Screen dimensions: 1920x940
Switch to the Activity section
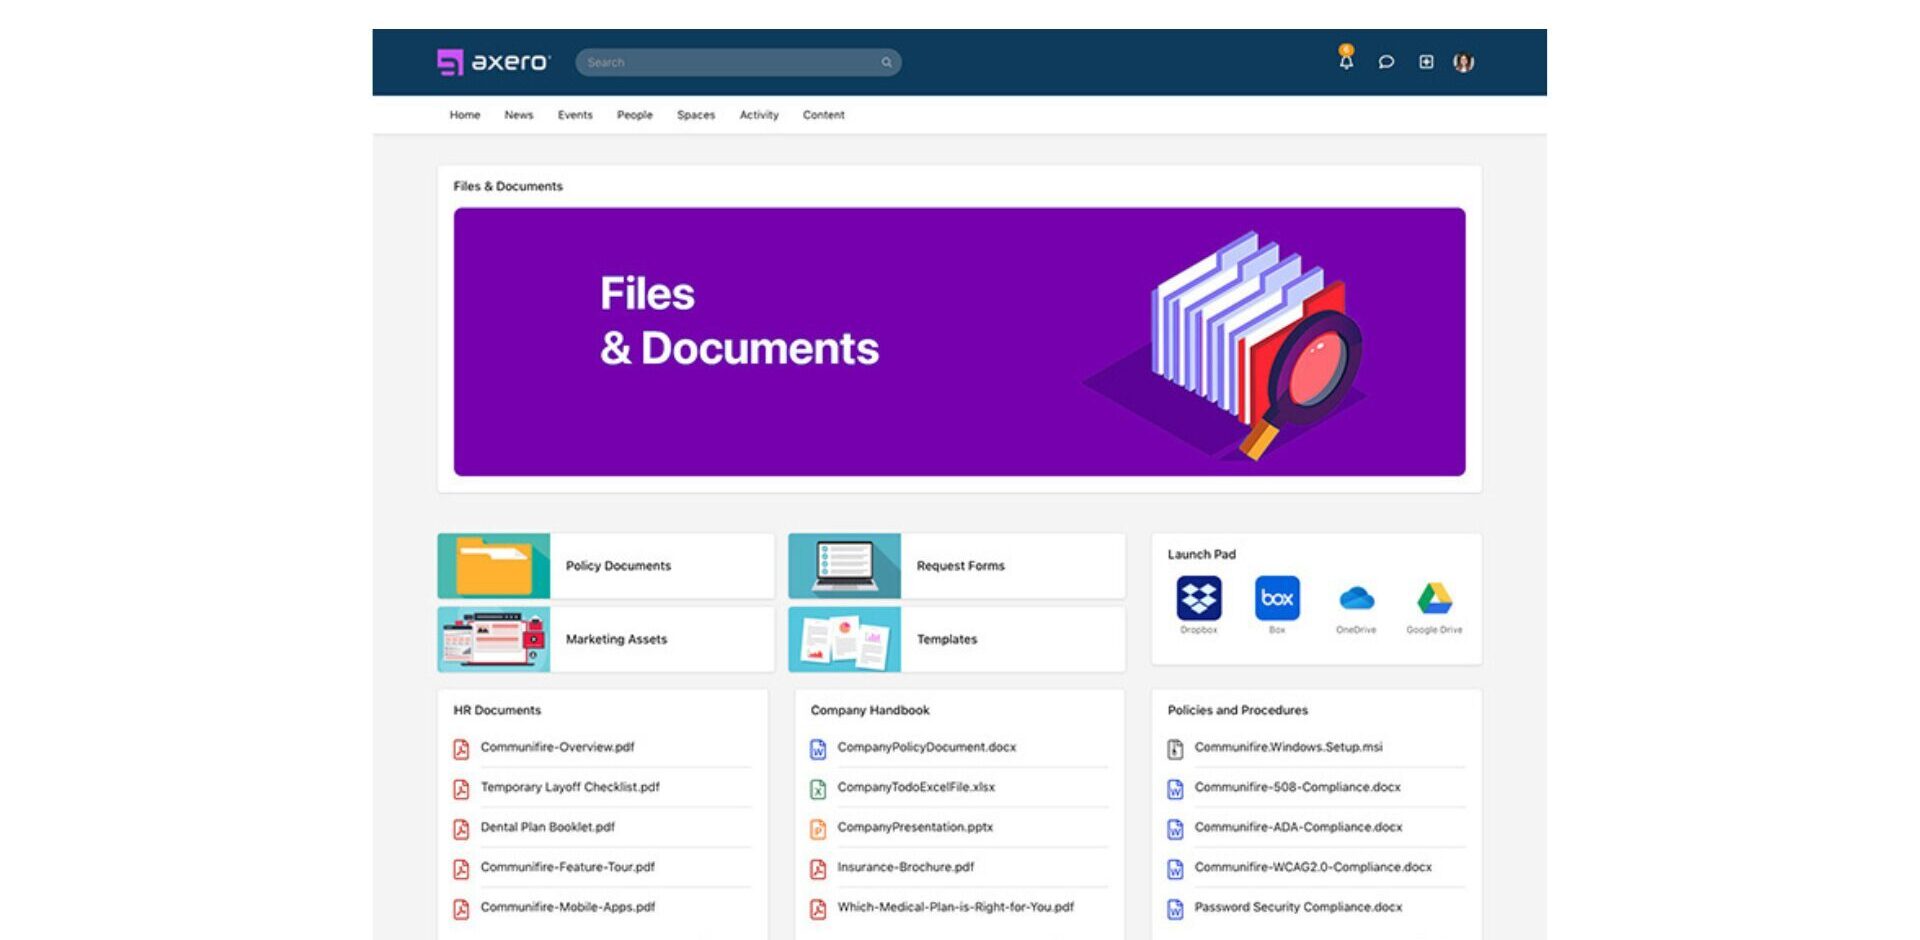point(758,115)
